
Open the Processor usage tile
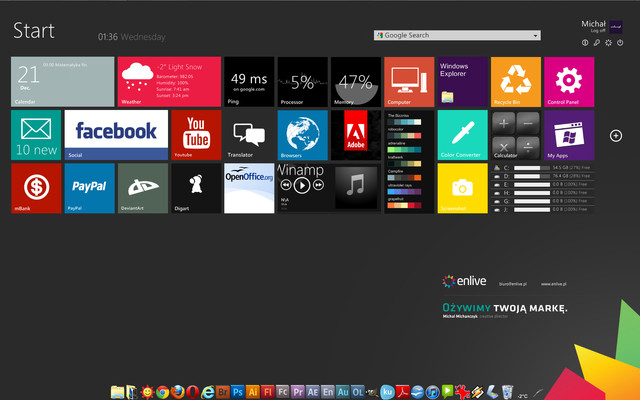point(302,82)
